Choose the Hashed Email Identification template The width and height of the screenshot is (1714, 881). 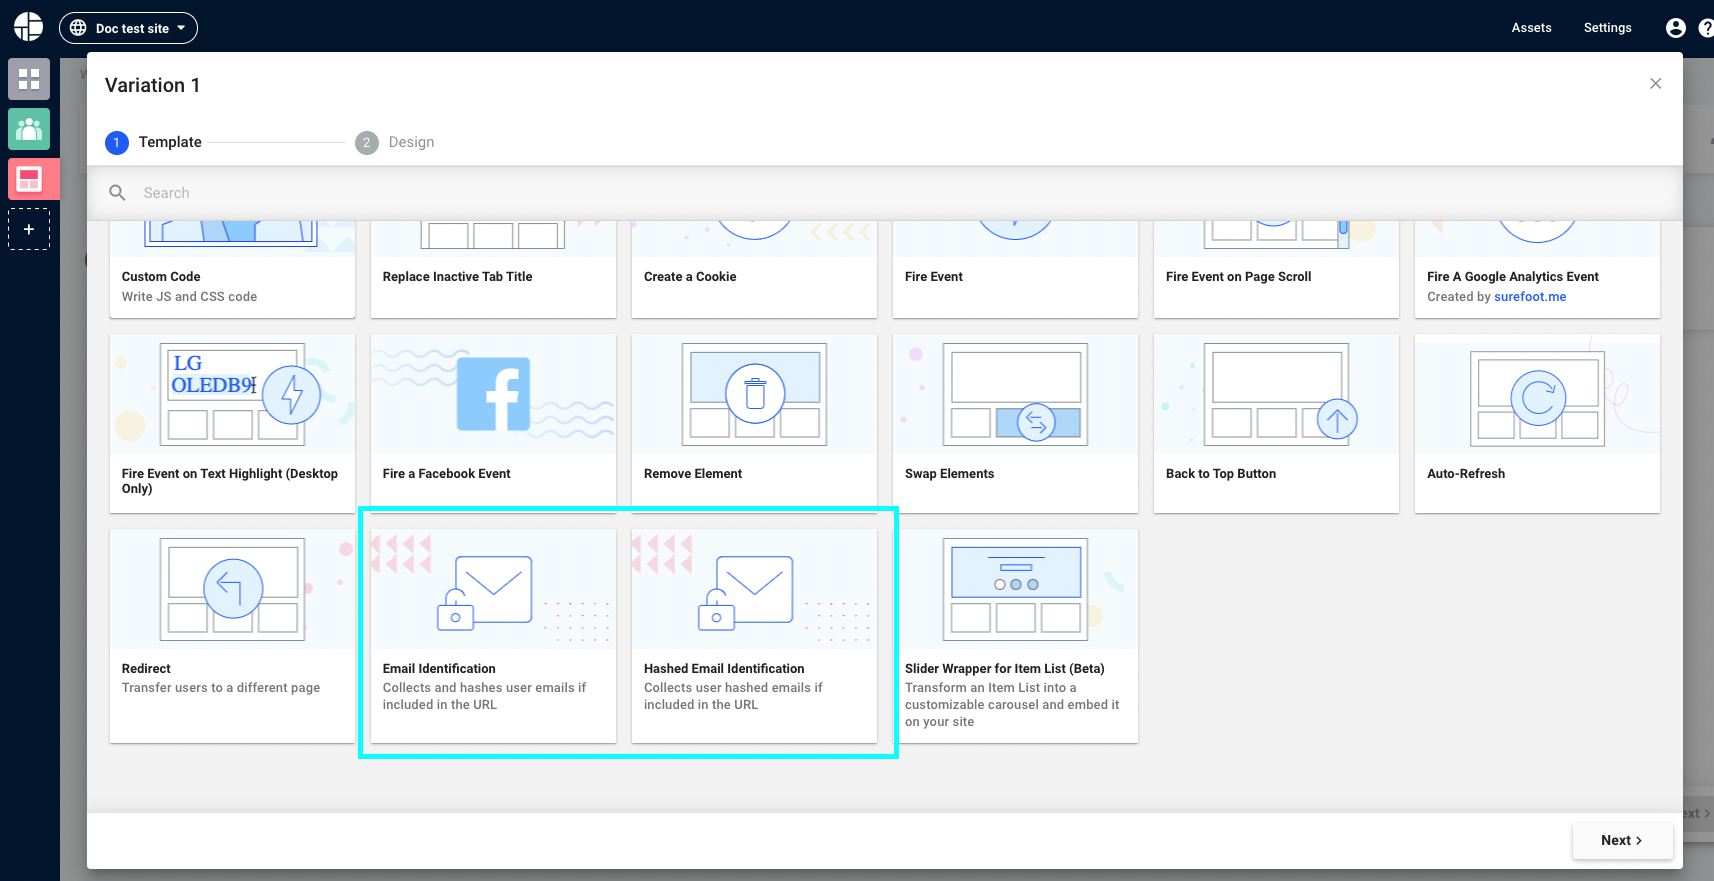754,636
